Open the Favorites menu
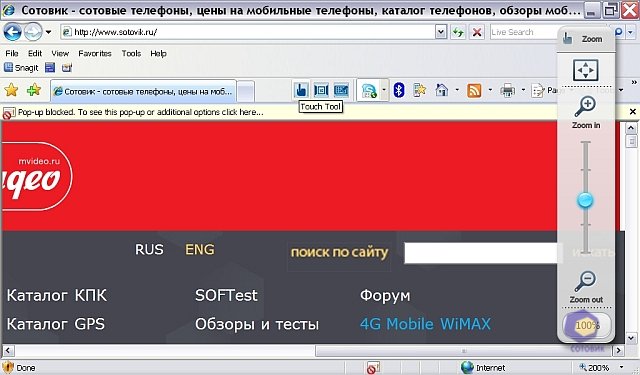640x375 pixels. [x=95, y=53]
